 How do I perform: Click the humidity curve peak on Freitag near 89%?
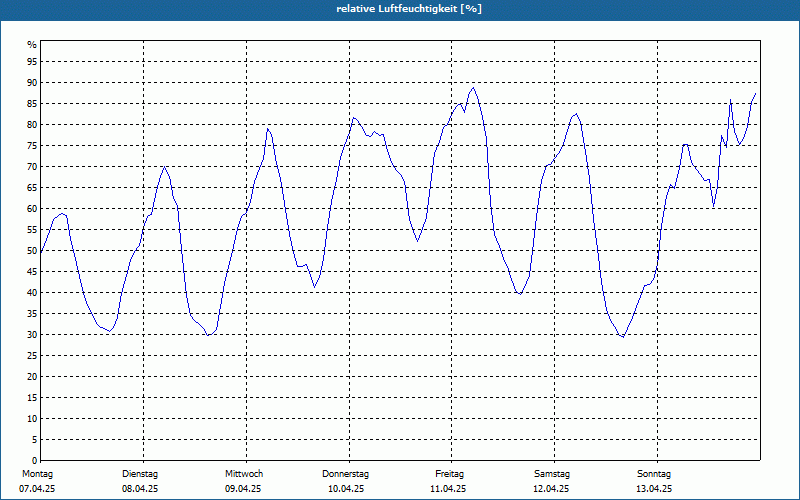pyautogui.click(x=473, y=88)
